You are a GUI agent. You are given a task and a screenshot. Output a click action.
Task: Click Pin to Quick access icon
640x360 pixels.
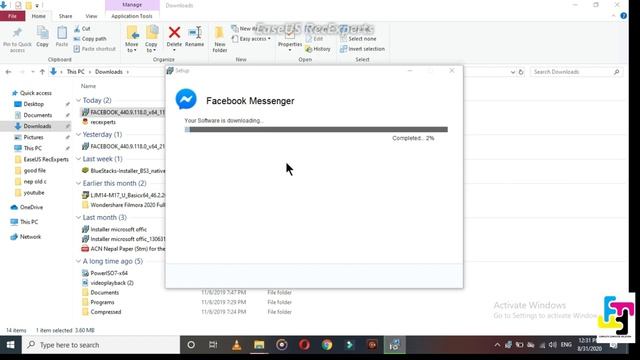(17, 33)
